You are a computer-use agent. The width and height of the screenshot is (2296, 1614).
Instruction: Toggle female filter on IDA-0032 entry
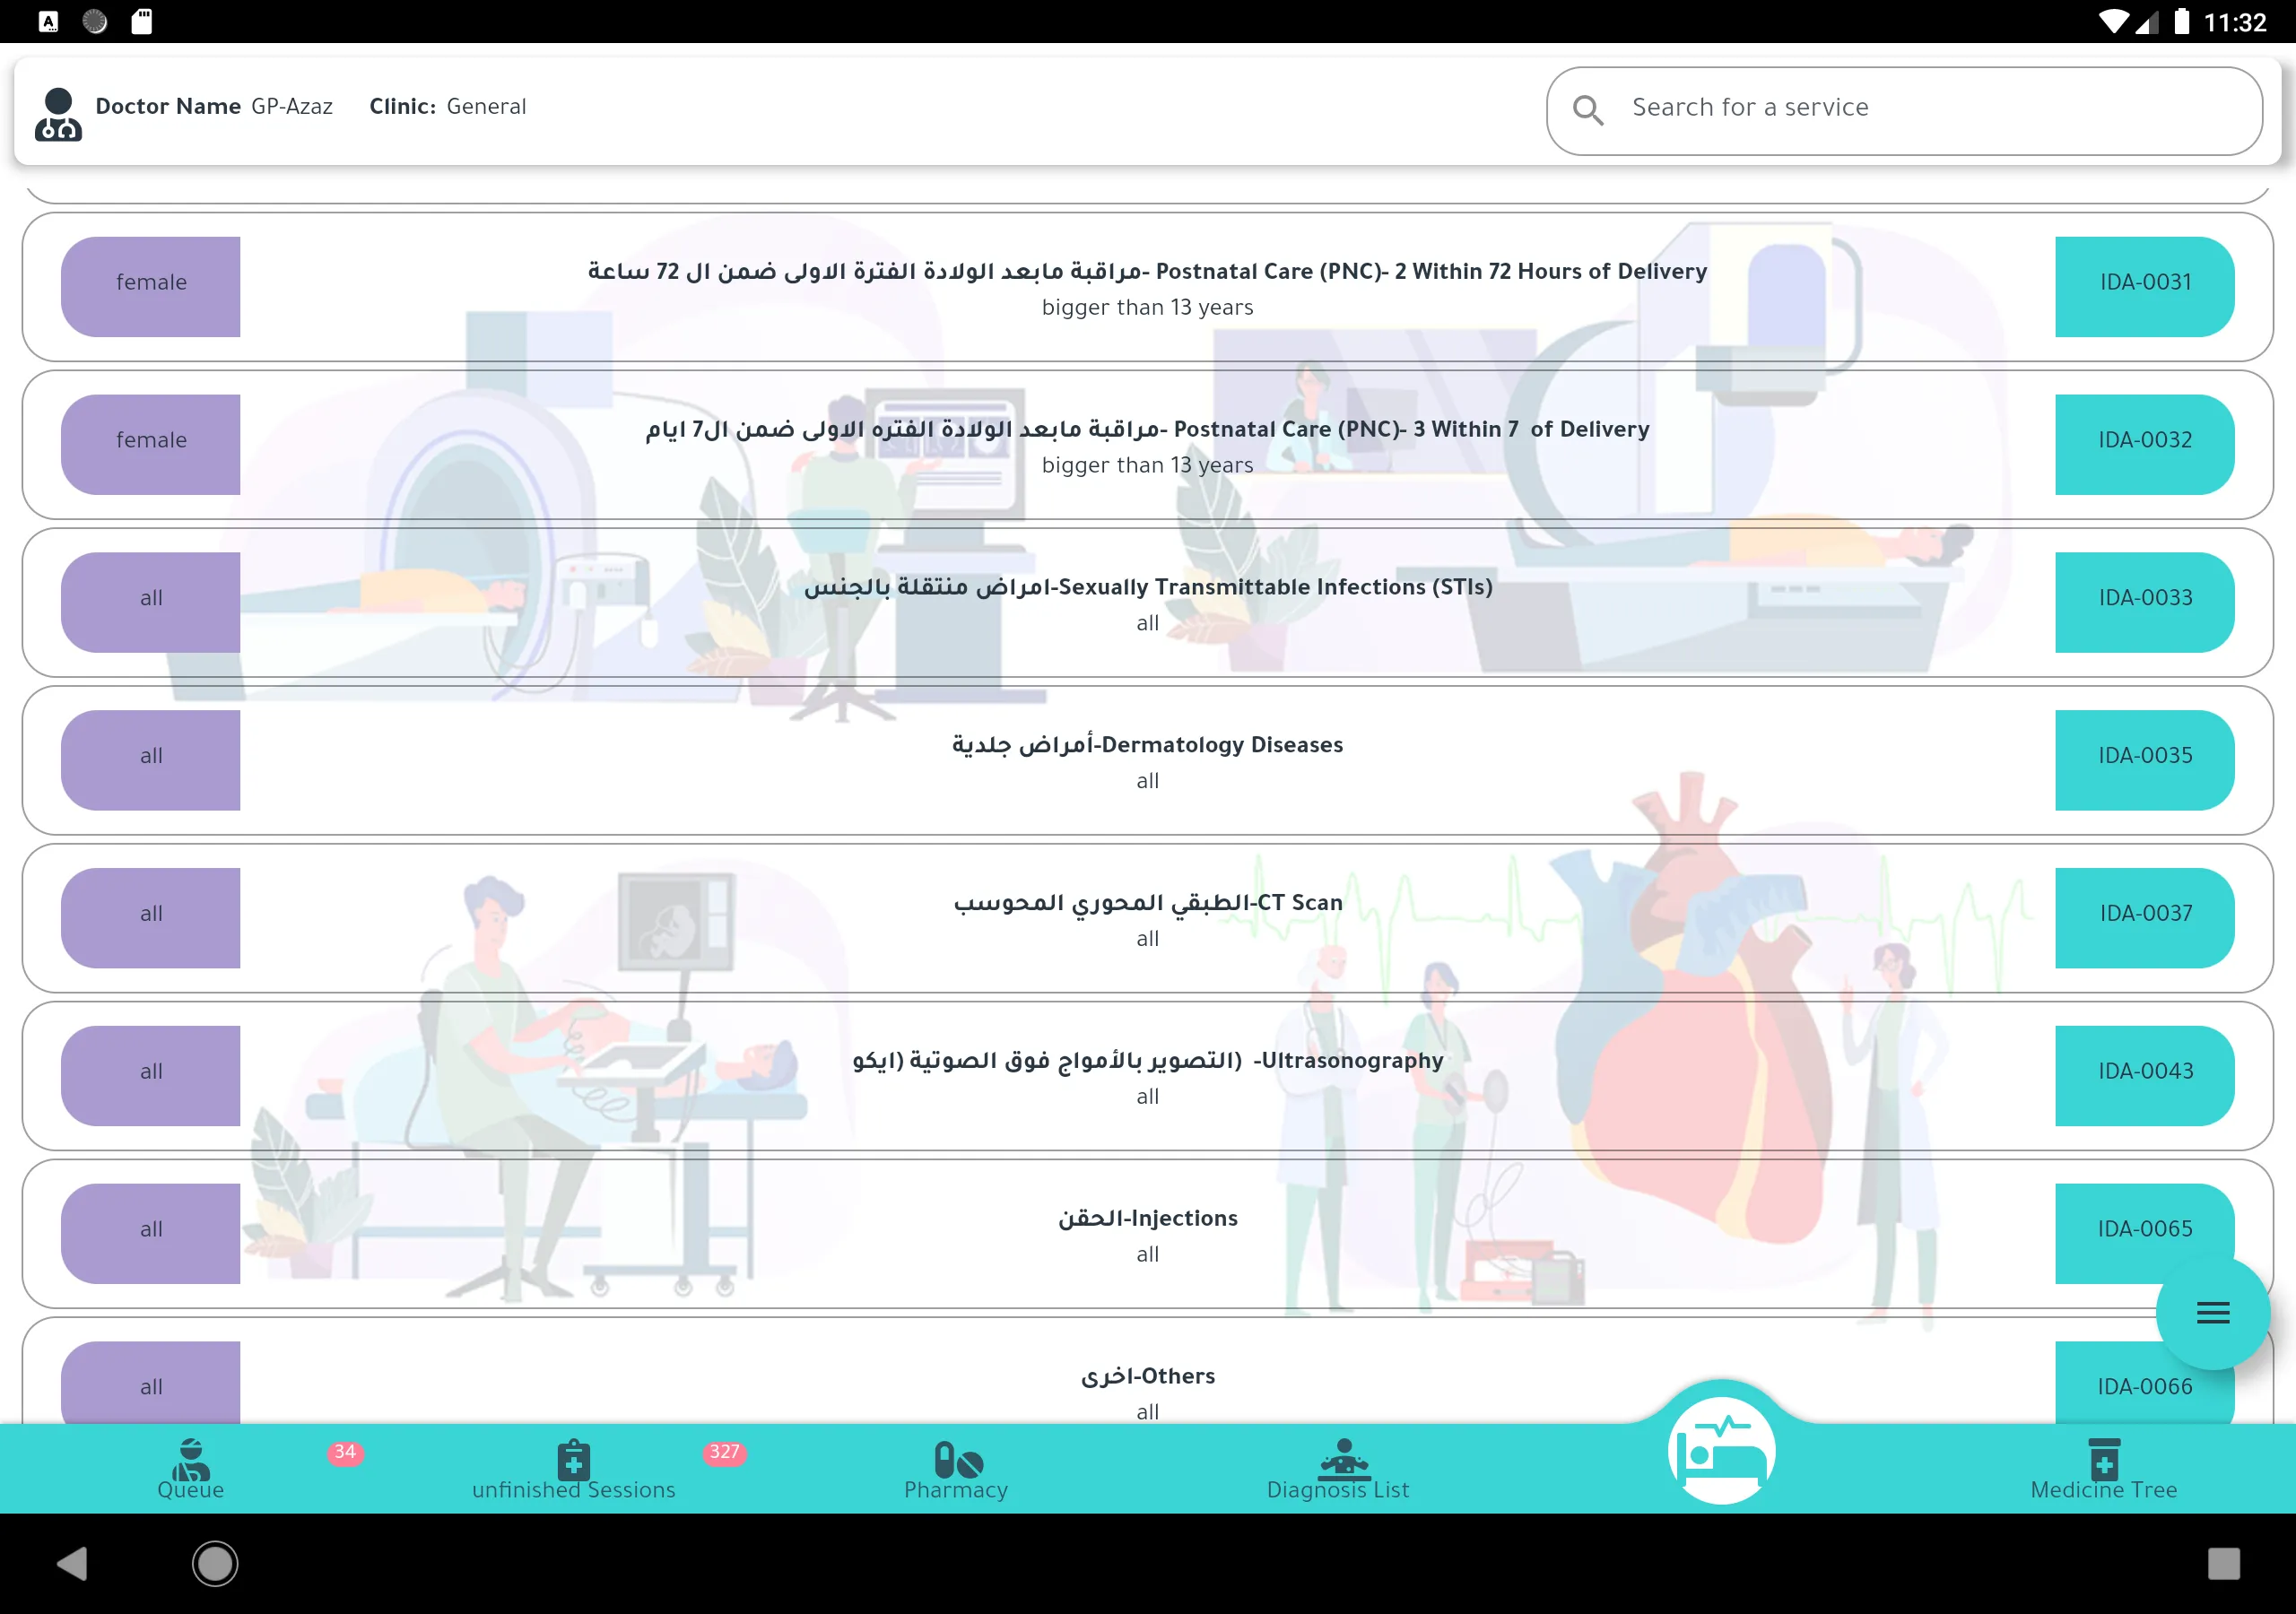pyautogui.click(x=151, y=438)
